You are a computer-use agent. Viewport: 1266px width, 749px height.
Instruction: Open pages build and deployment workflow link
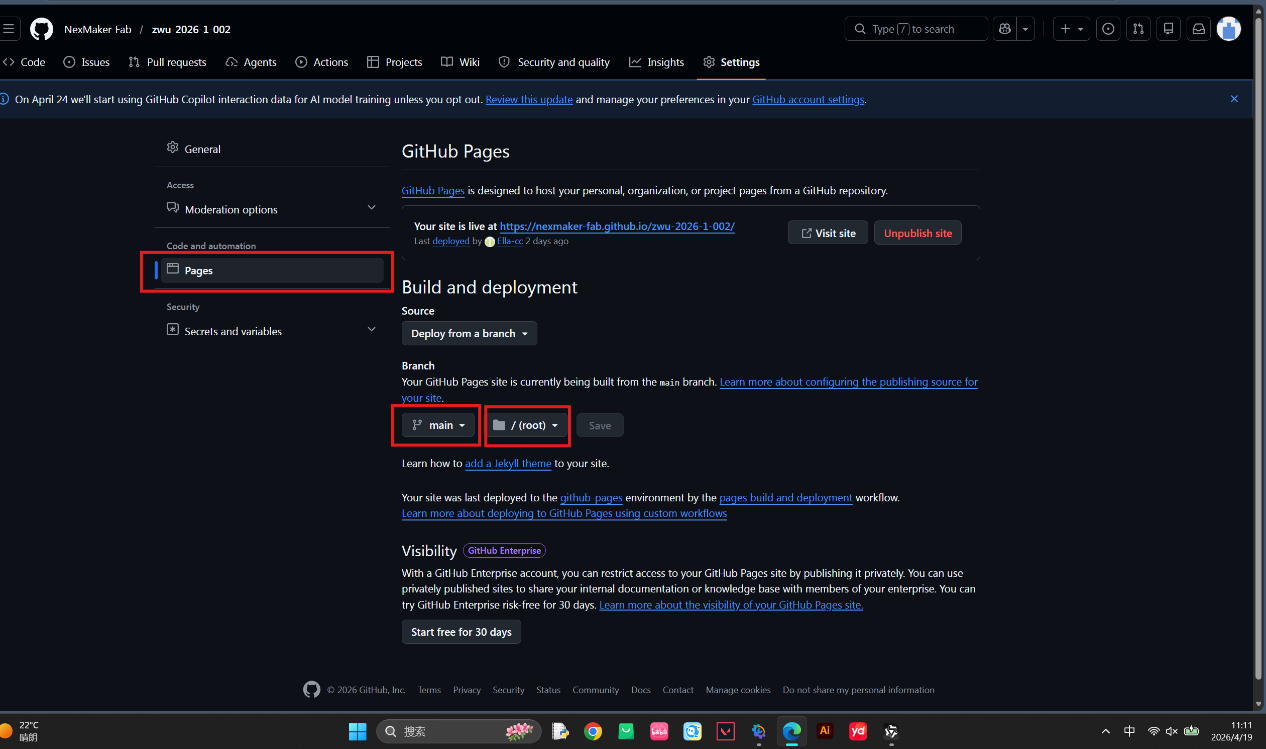[786, 497]
